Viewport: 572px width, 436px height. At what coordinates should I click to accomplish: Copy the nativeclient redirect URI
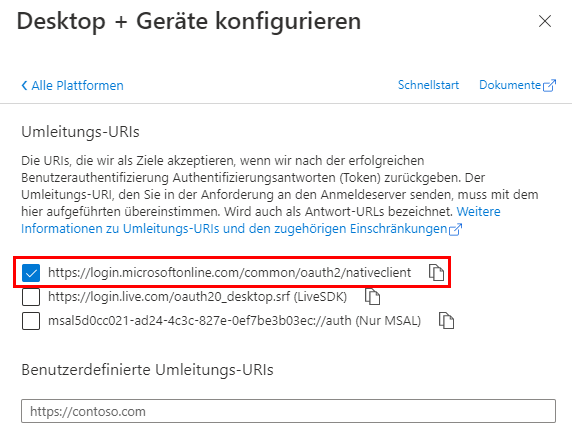(x=436, y=273)
